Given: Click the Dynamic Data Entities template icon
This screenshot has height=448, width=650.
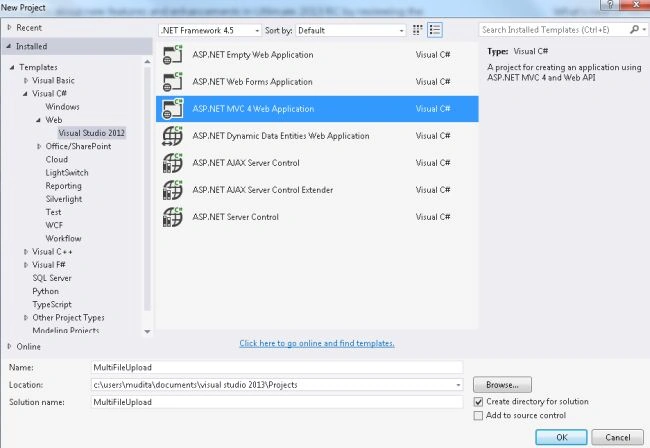Looking at the screenshot, I should [172, 136].
